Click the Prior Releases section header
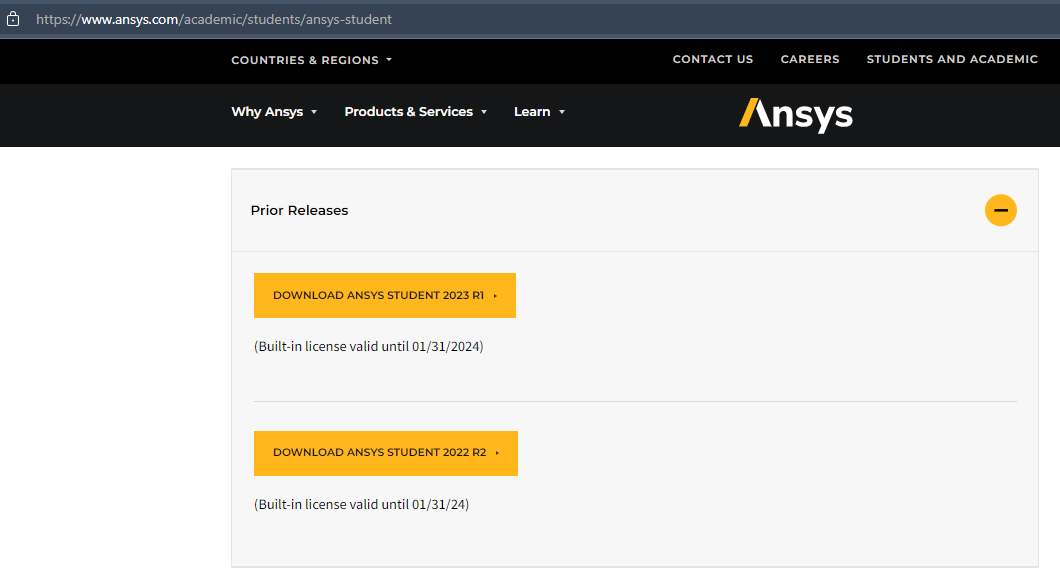 click(x=300, y=211)
